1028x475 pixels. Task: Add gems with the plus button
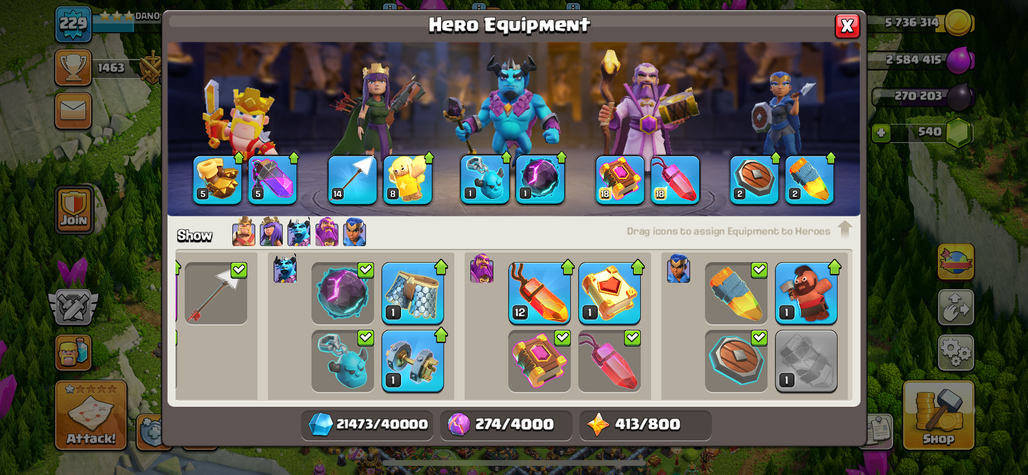click(x=881, y=132)
